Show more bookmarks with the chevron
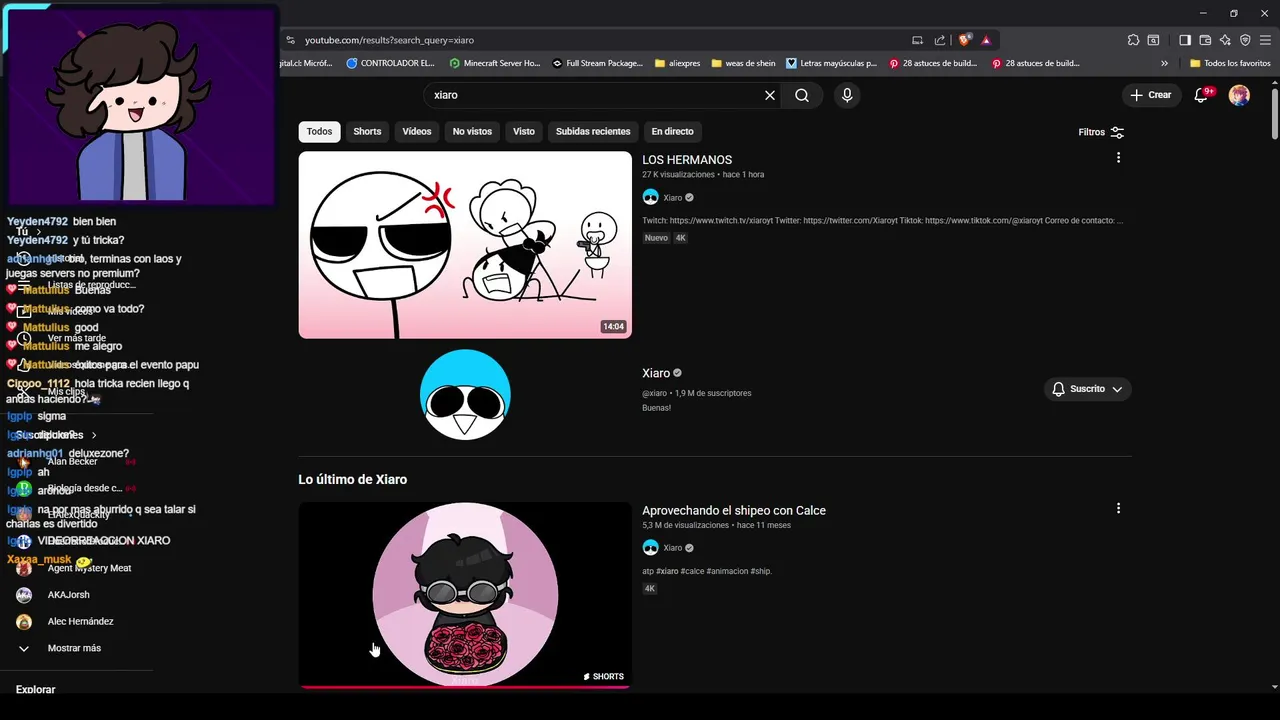 (1164, 63)
